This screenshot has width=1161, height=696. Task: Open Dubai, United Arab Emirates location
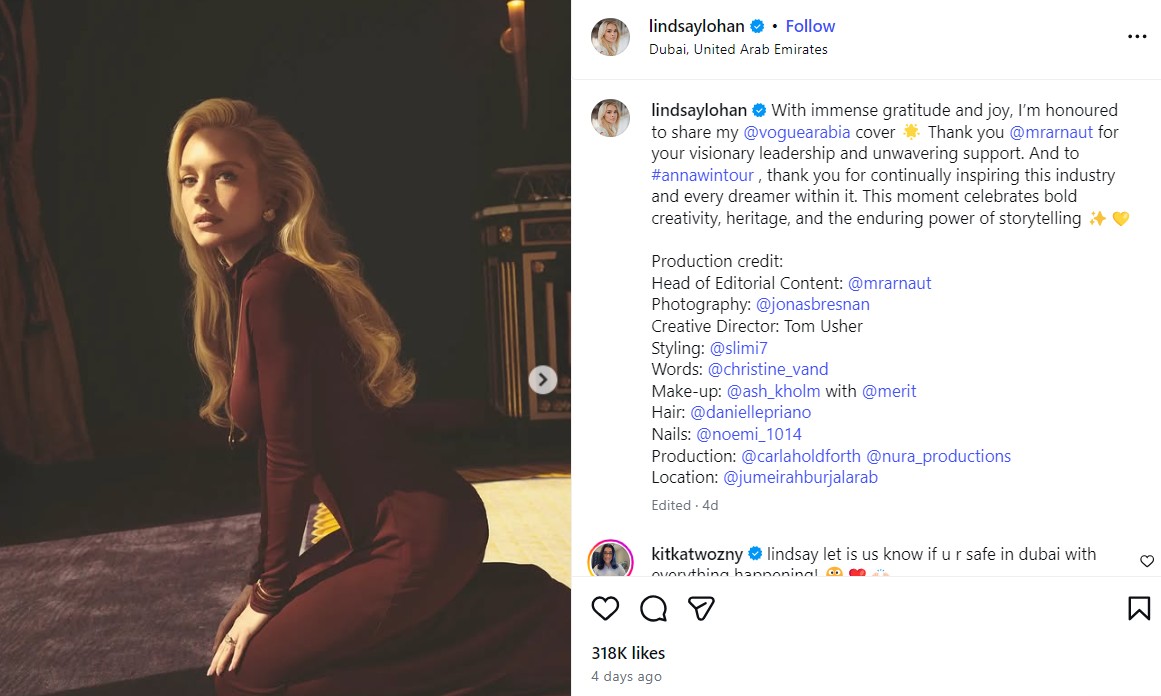pyautogui.click(x=738, y=49)
